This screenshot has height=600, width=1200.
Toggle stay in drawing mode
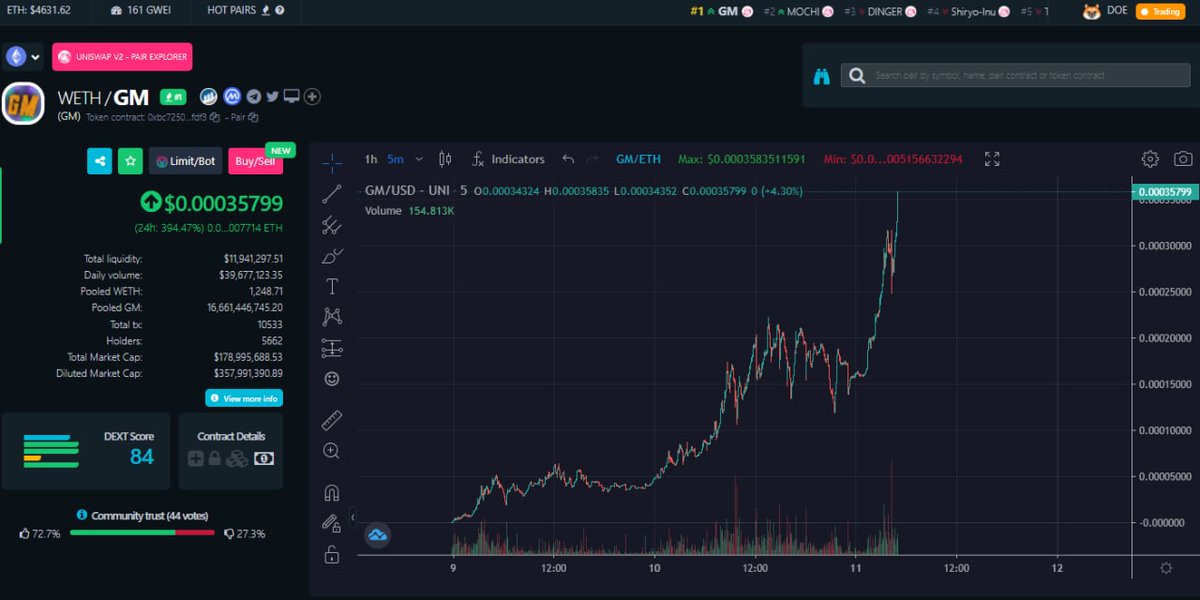click(x=332, y=523)
